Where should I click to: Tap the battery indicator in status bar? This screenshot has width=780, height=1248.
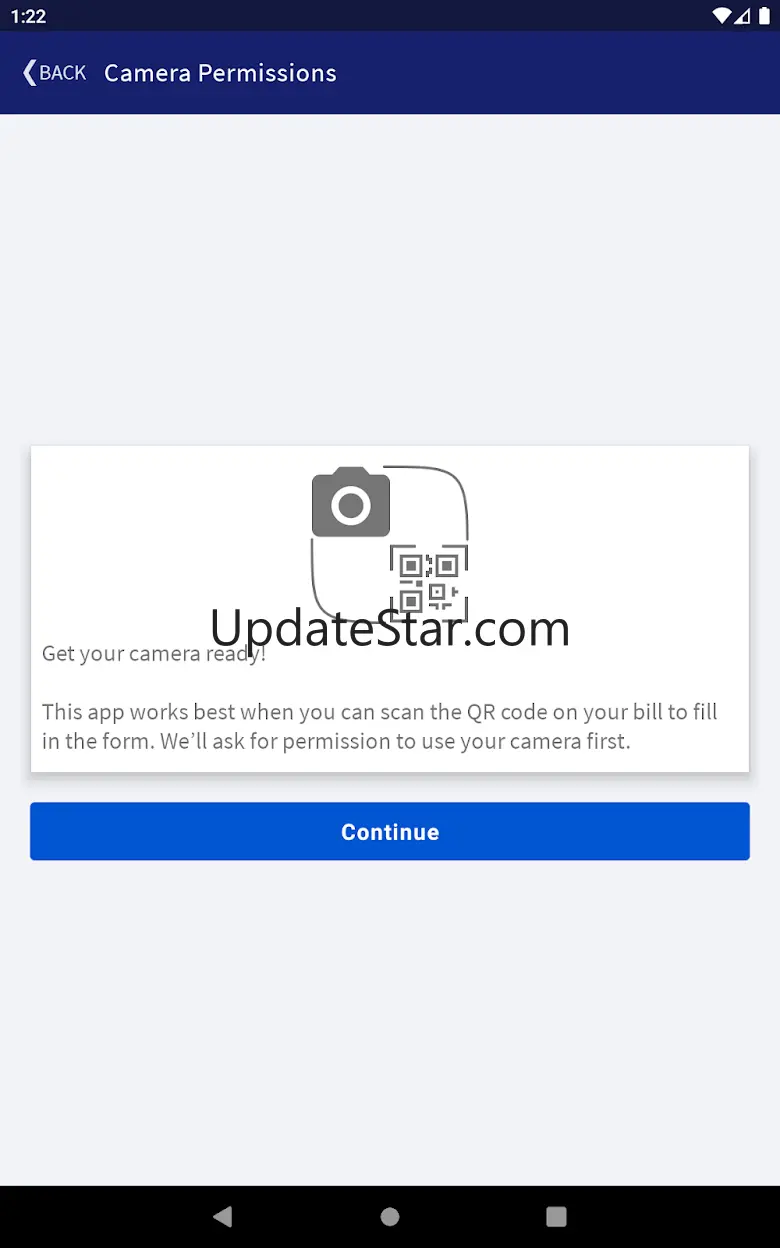[x=764, y=16]
